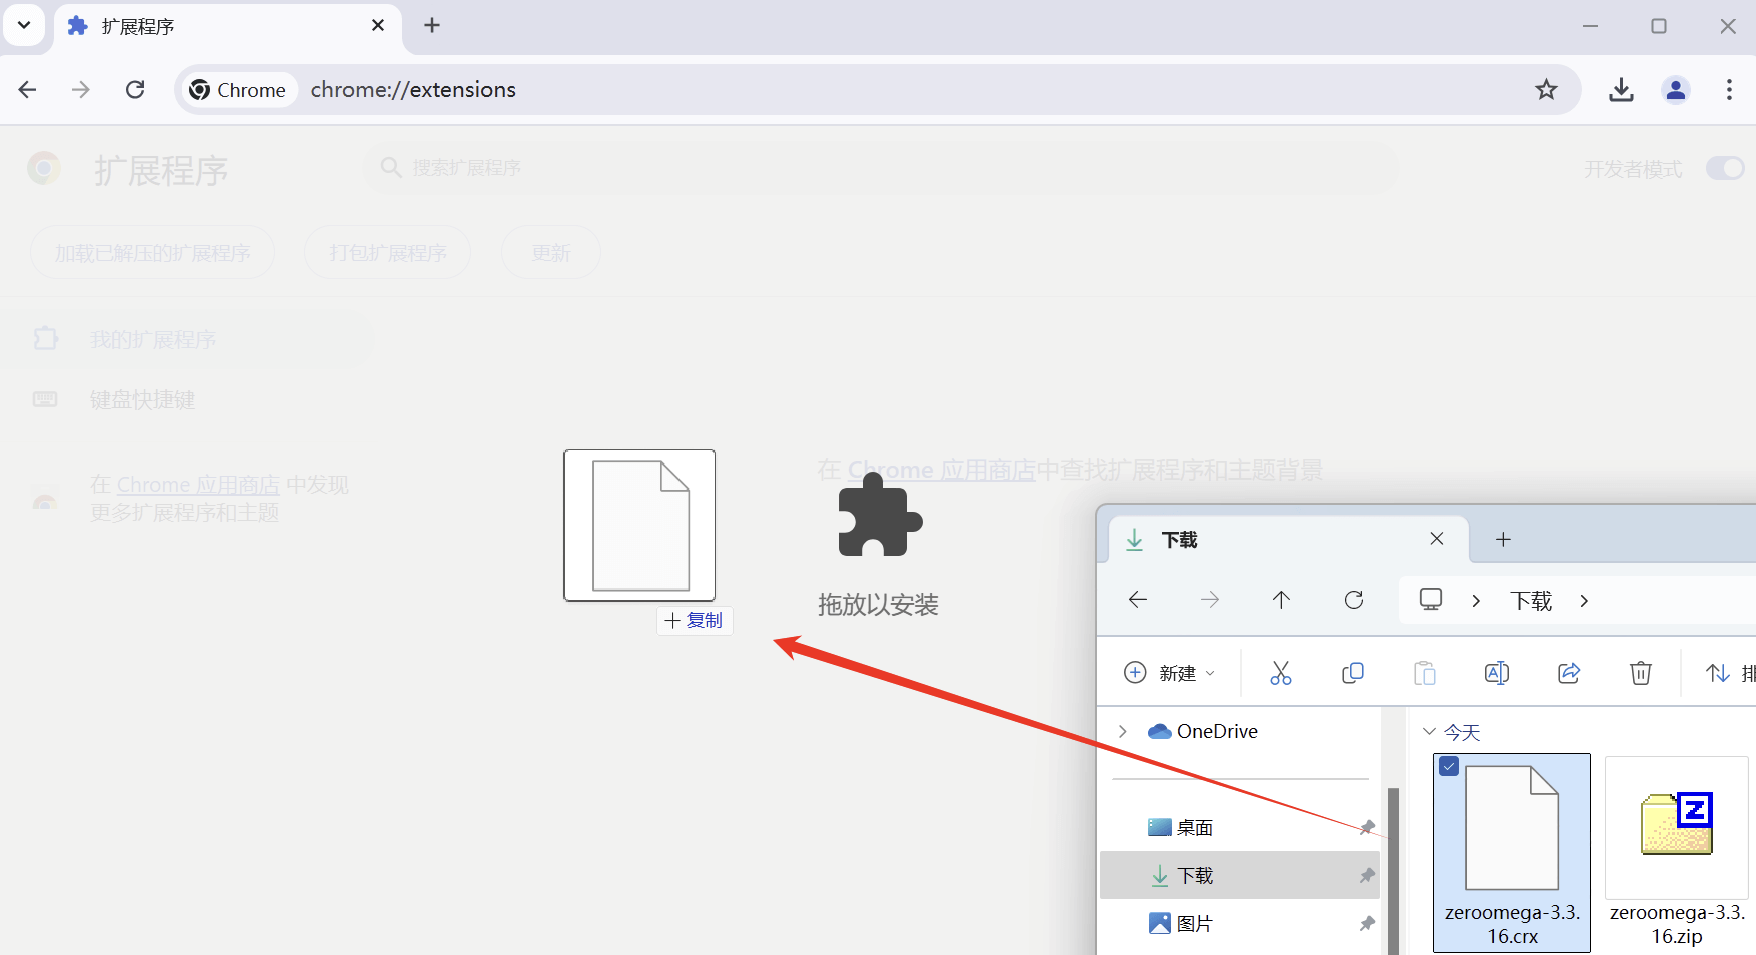Open the tab search dropdown arrow

(x=24, y=25)
